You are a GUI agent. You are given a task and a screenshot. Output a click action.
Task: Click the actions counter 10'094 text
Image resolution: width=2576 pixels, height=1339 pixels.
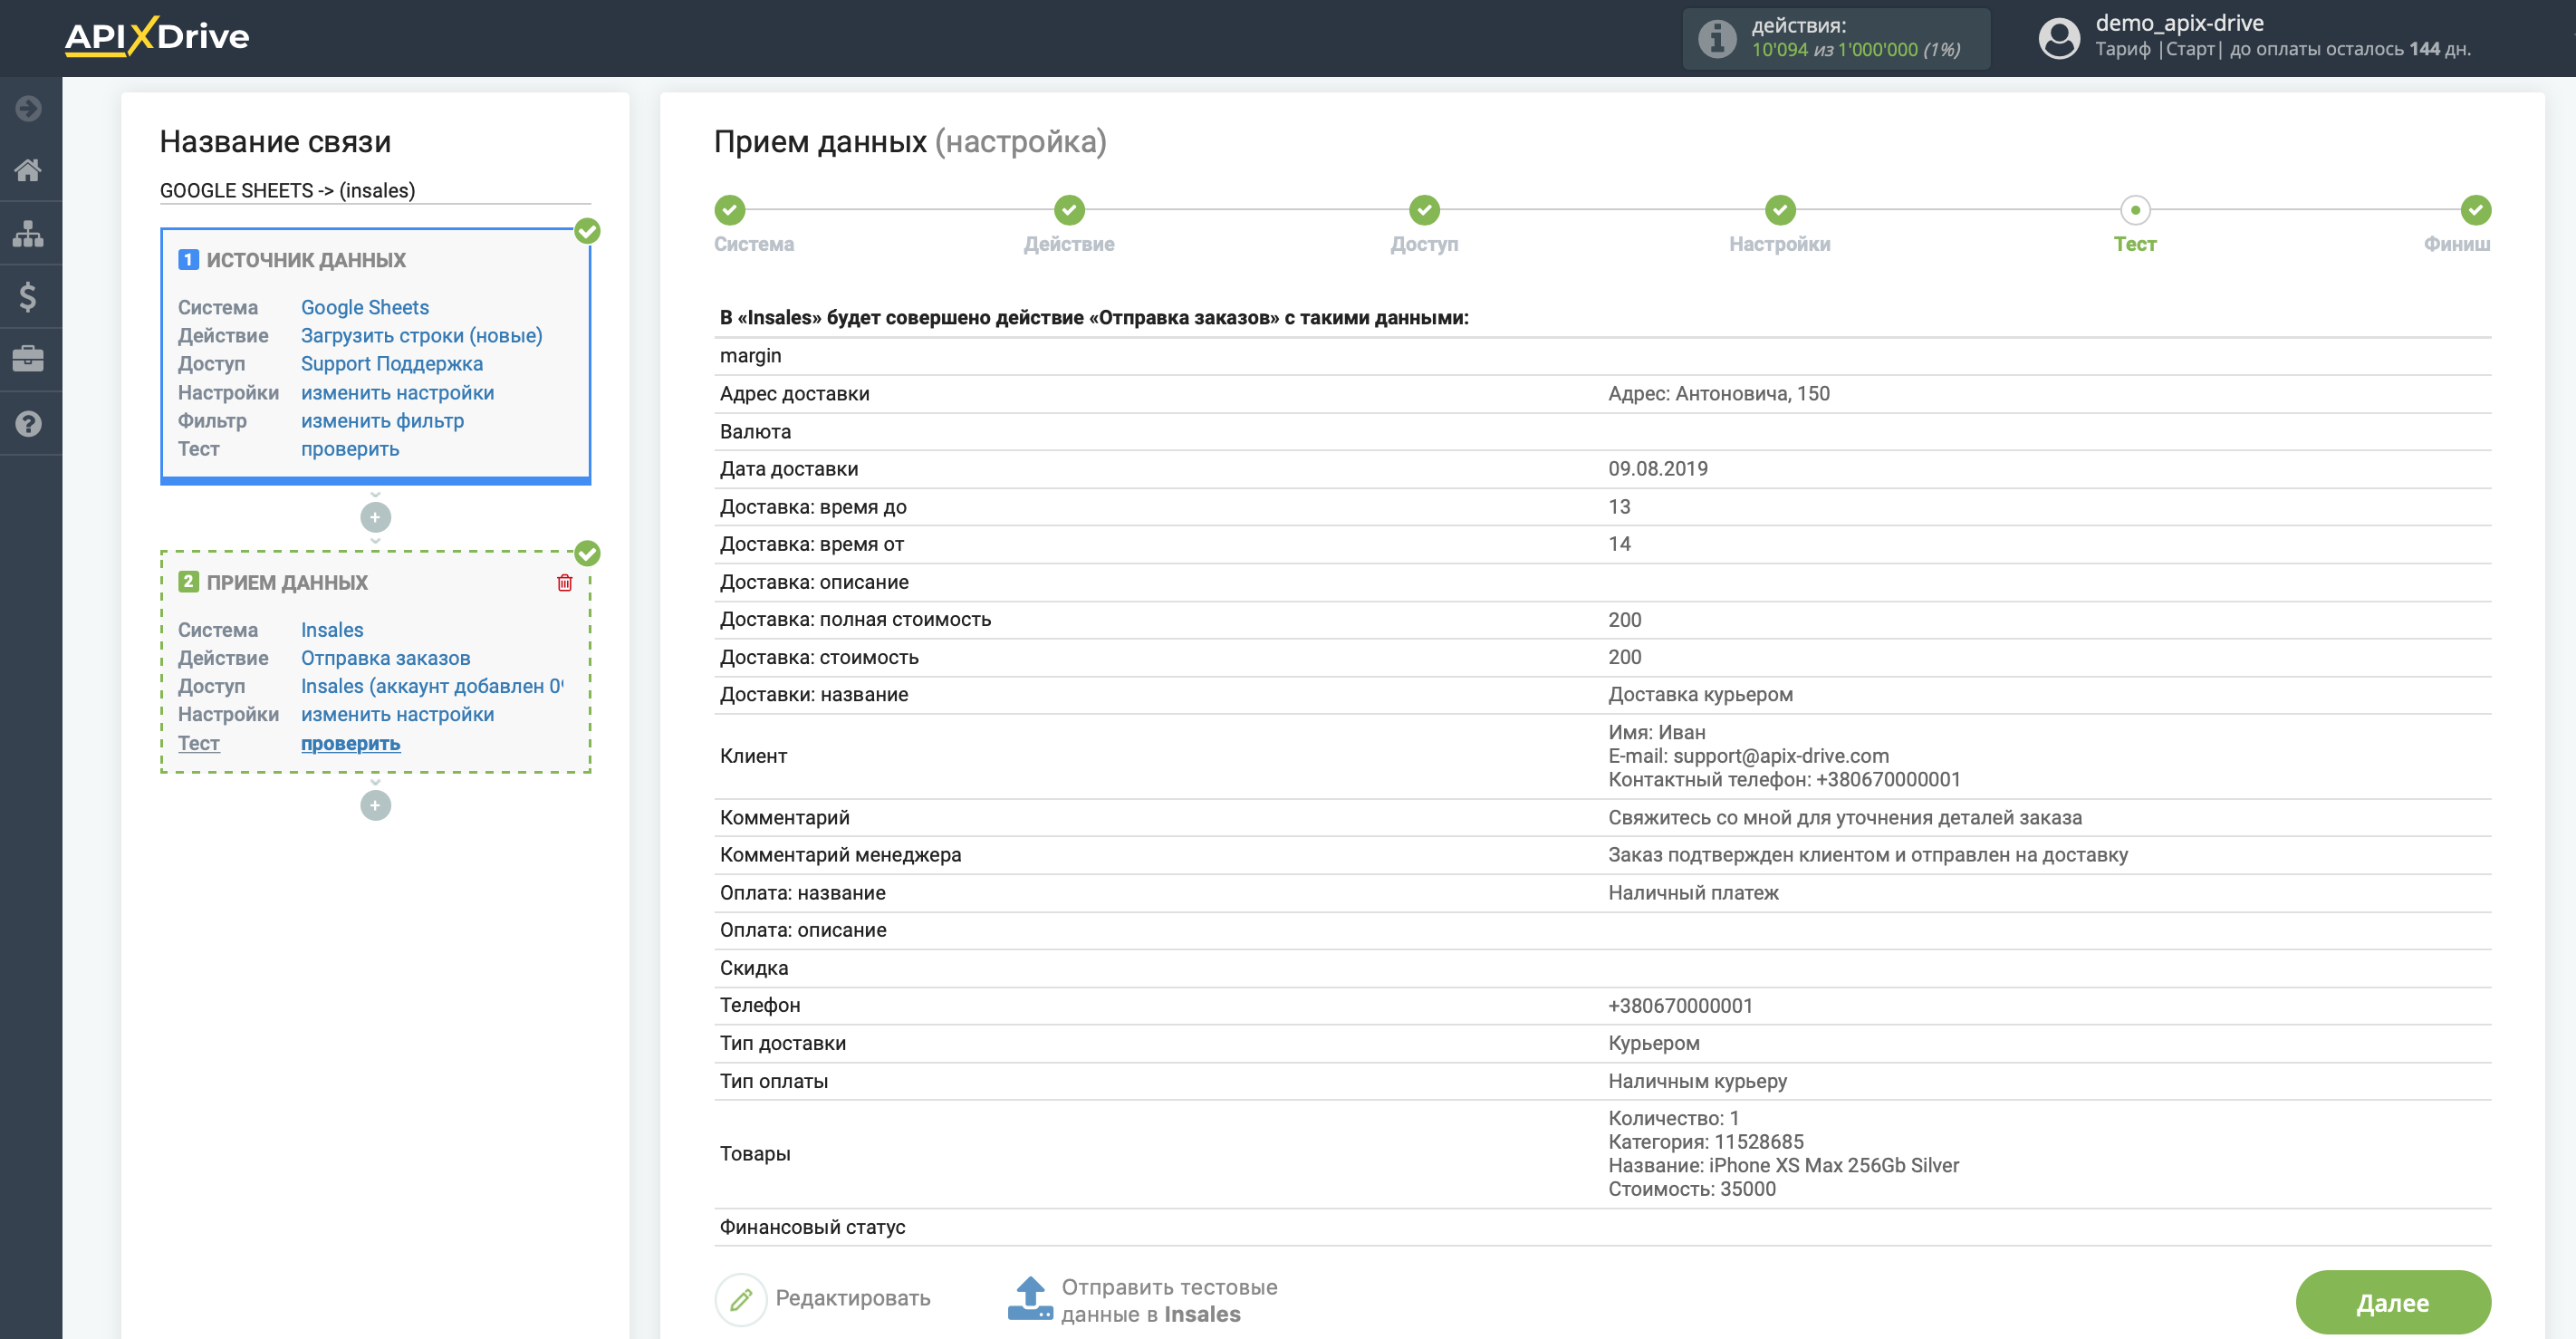coord(1779,50)
